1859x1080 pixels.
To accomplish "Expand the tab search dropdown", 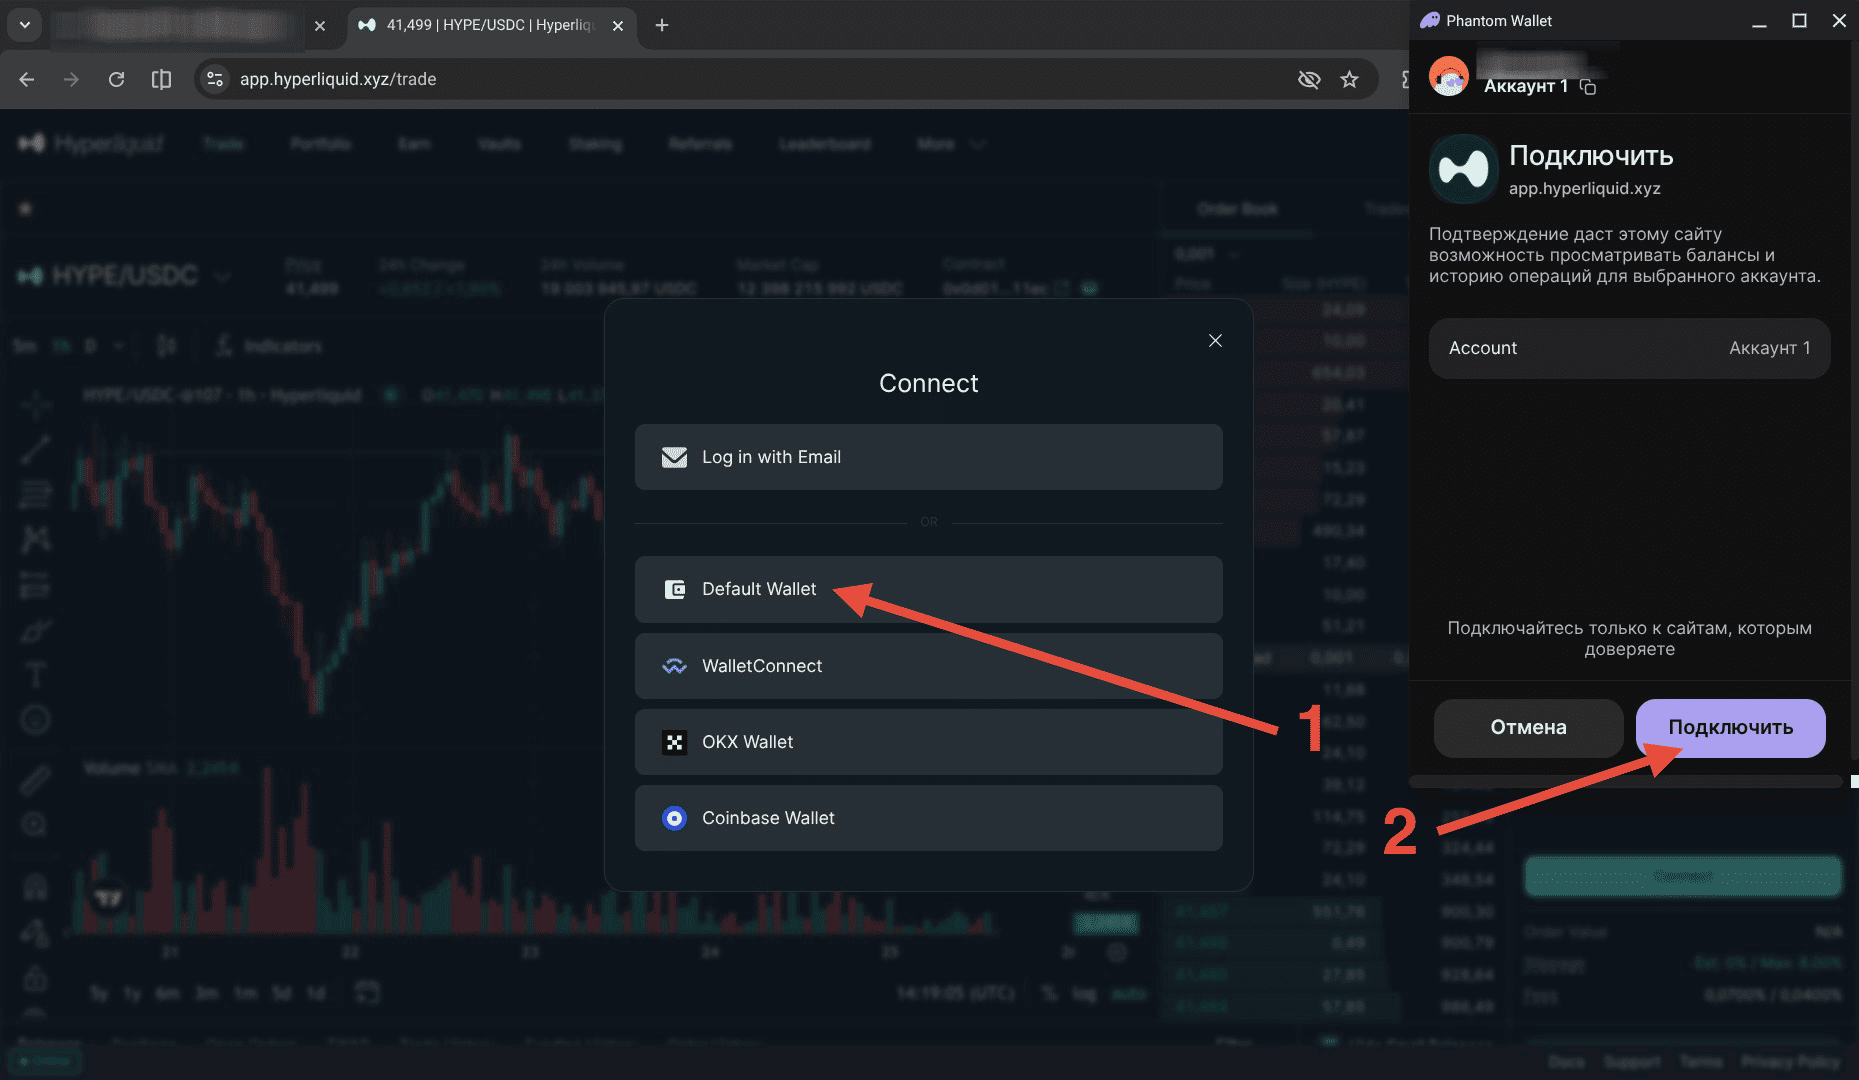I will click(25, 25).
